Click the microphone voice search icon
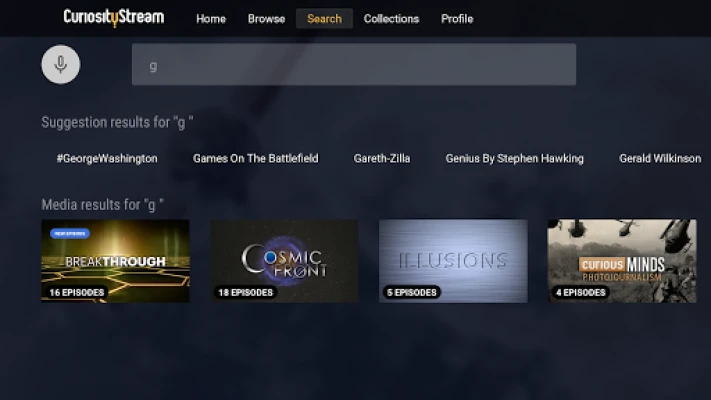Image resolution: width=711 pixels, height=400 pixels. pos(60,65)
